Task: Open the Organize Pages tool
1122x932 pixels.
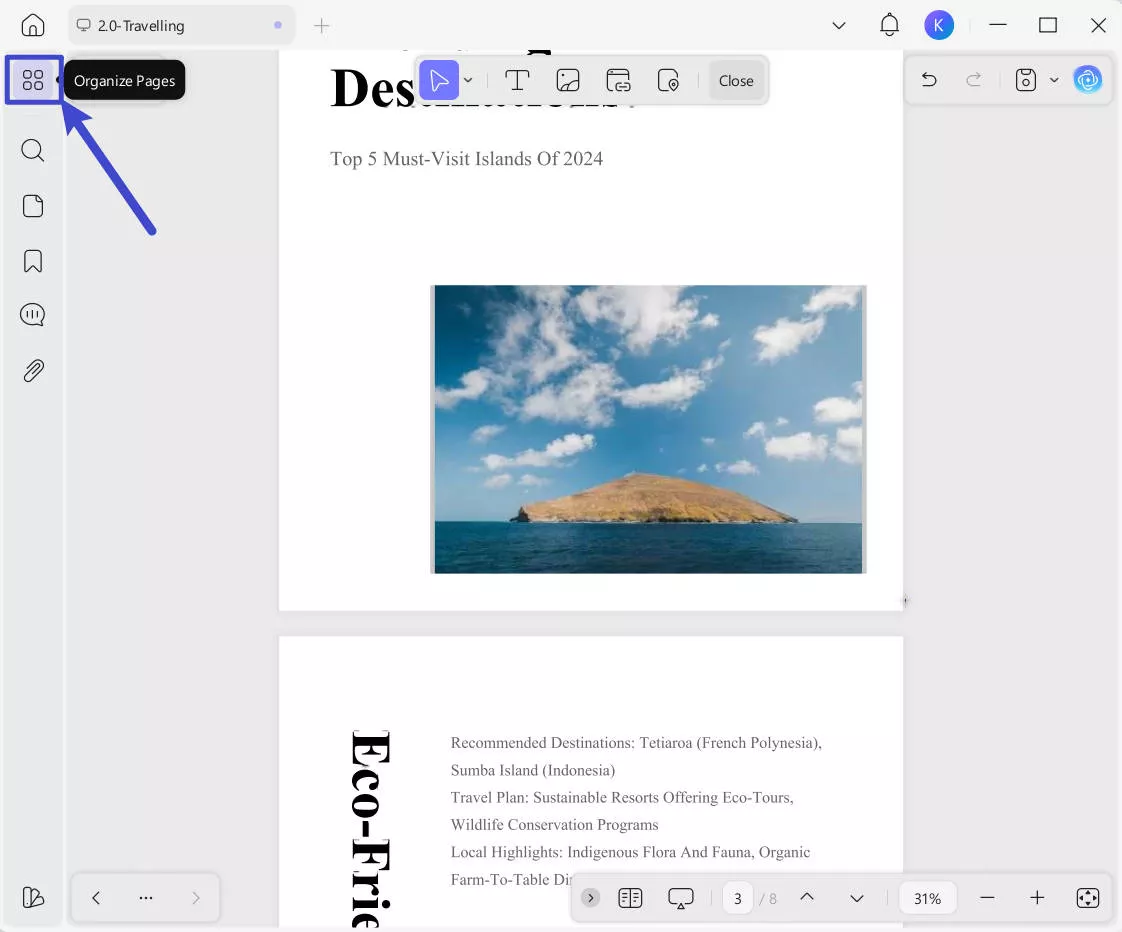Action: tap(33, 80)
